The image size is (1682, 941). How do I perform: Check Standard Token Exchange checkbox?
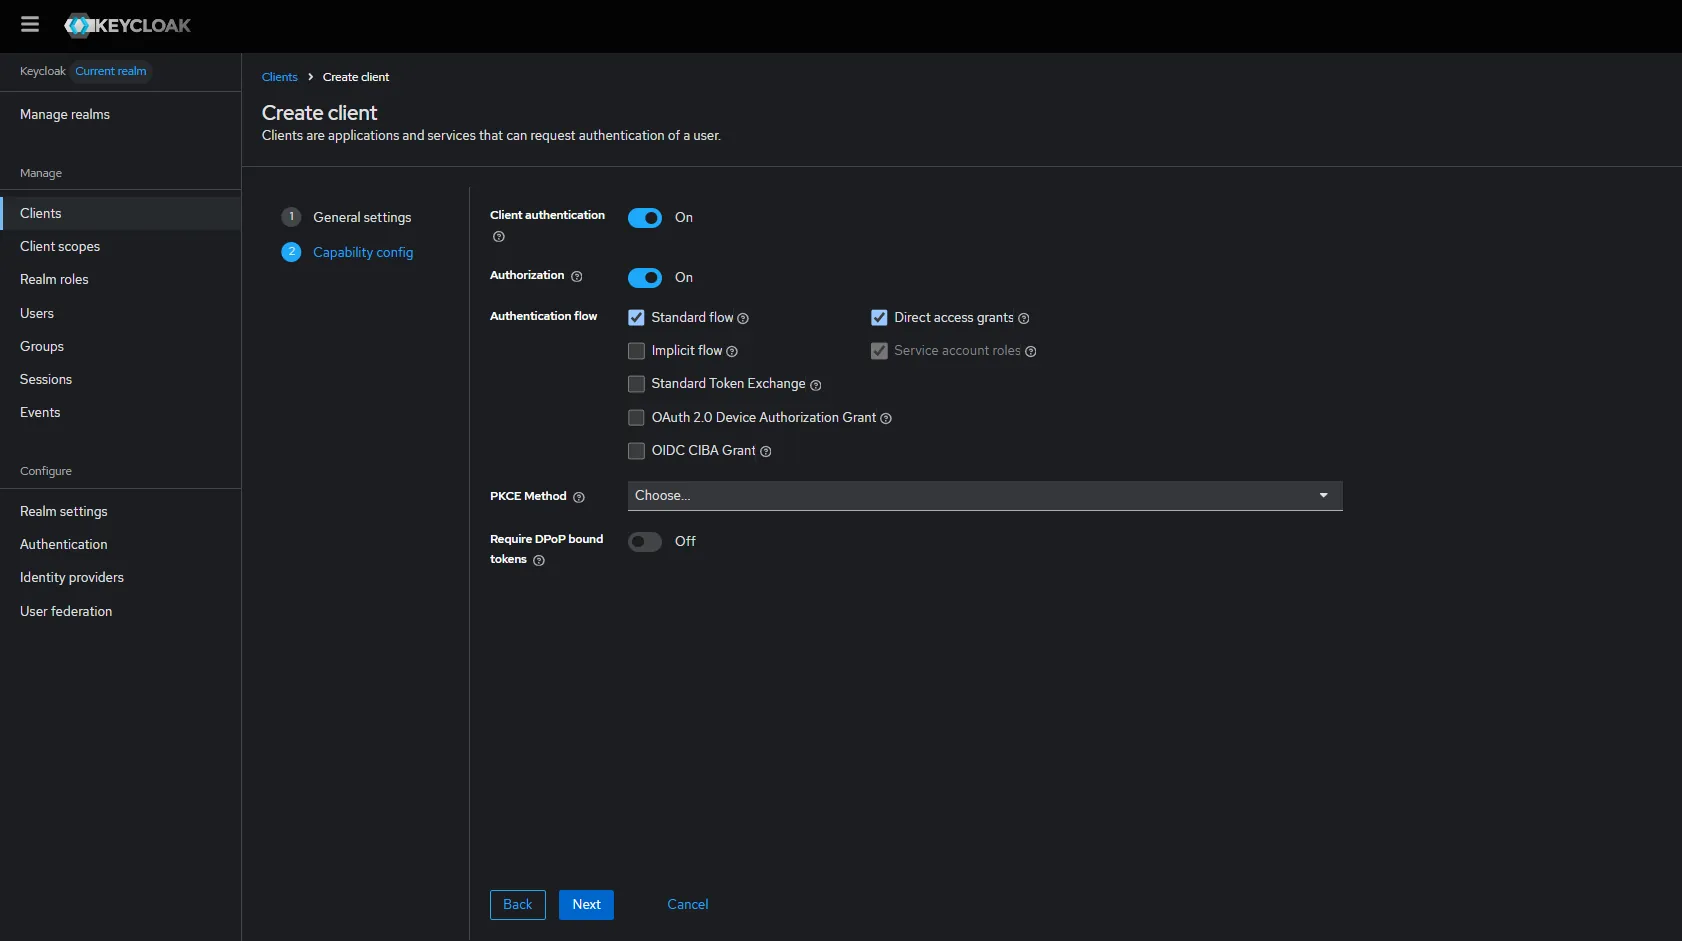pyautogui.click(x=636, y=384)
